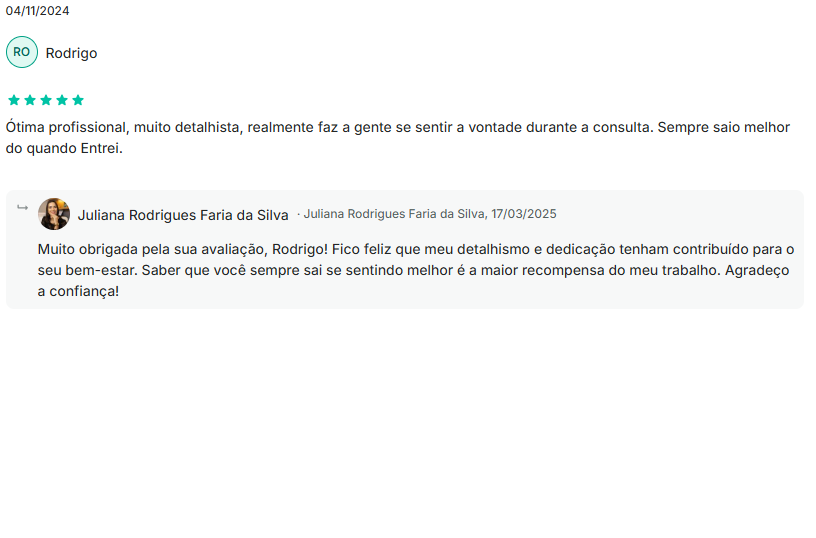Viewport: 816px width, 538px height.
Task: Click the reply text starting 'Muito obrigada'
Action: click(x=416, y=270)
